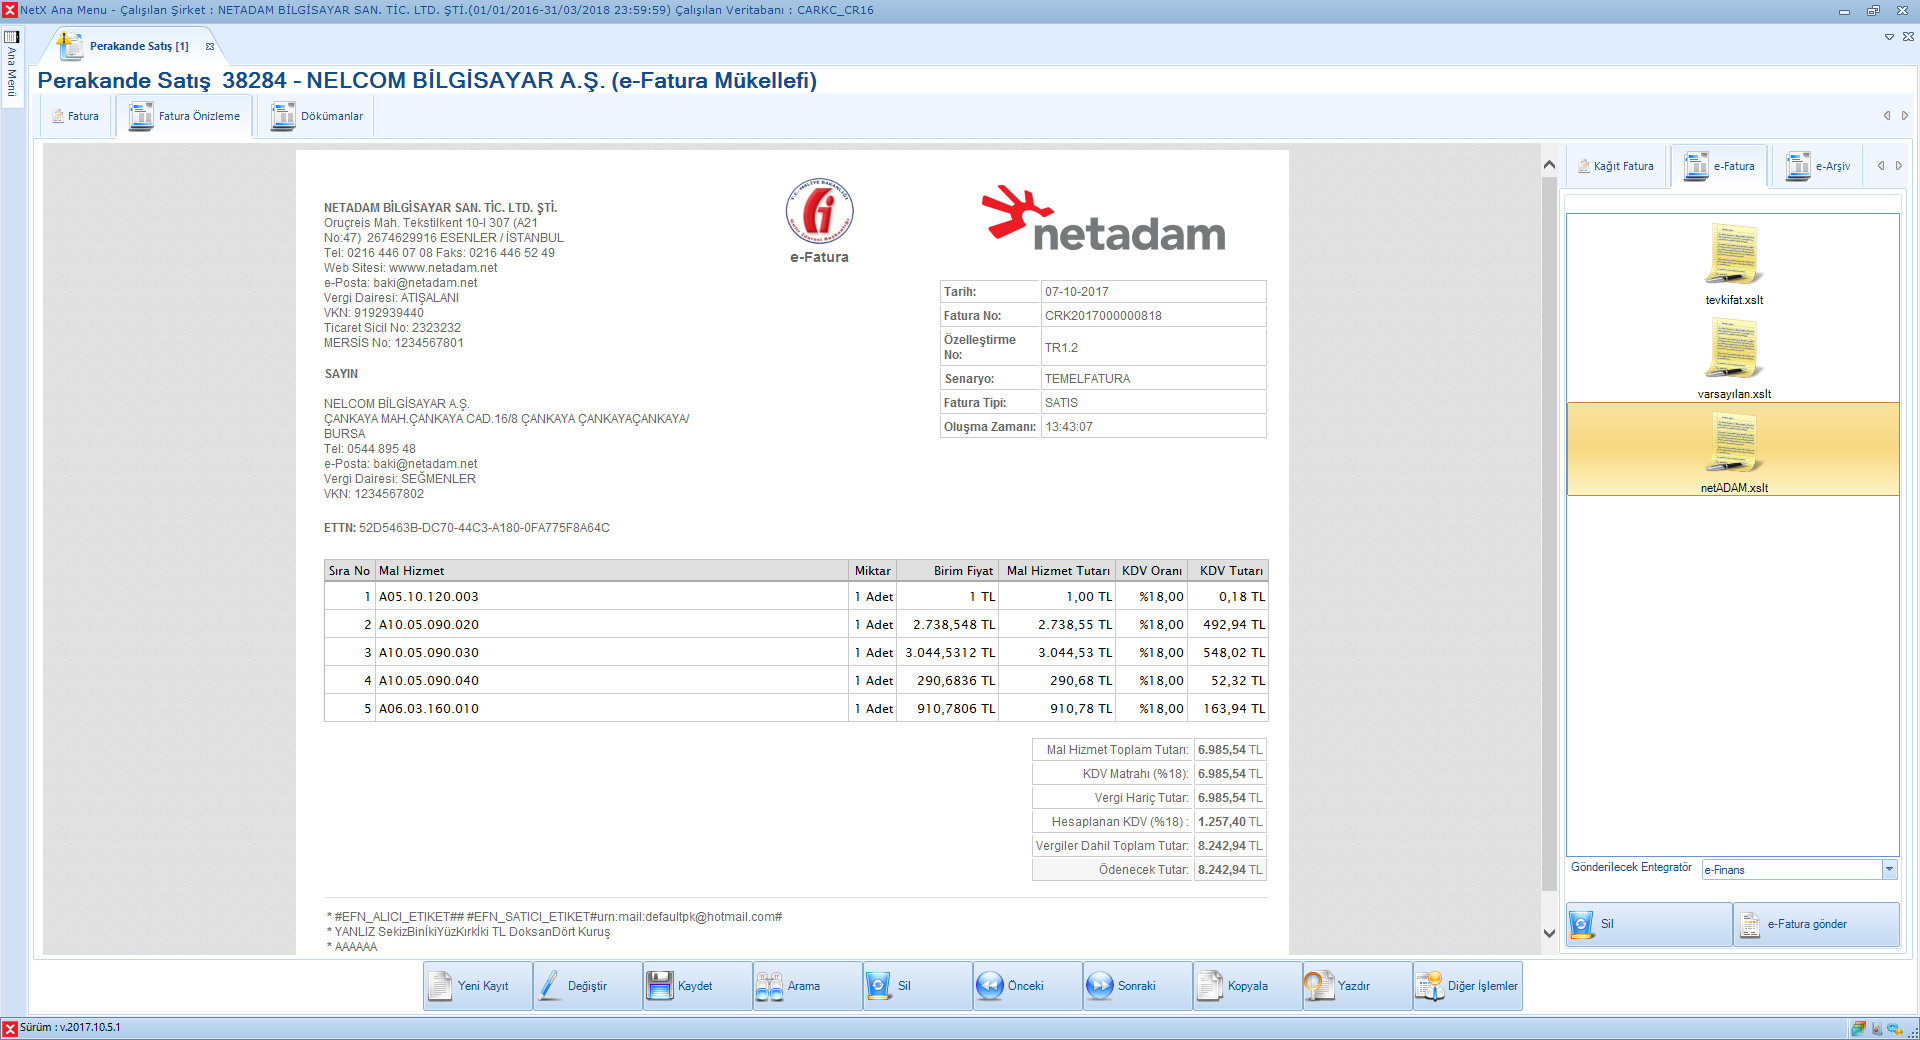Open search with the Arama binoculars icon
1920x1040 pixels.
pyautogui.click(x=769, y=986)
